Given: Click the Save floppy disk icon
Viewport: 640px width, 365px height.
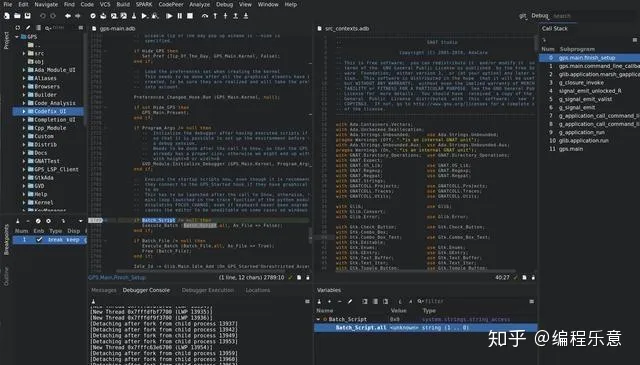Looking at the screenshot, I should coord(27,16).
